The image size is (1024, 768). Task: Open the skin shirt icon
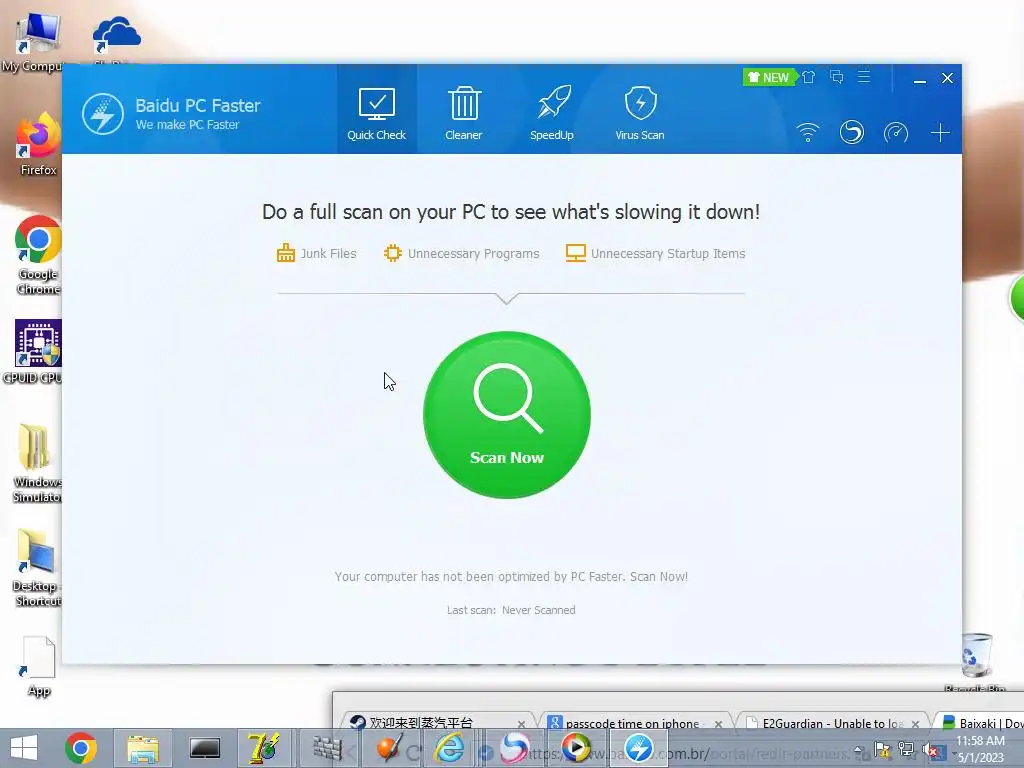pyautogui.click(x=809, y=77)
